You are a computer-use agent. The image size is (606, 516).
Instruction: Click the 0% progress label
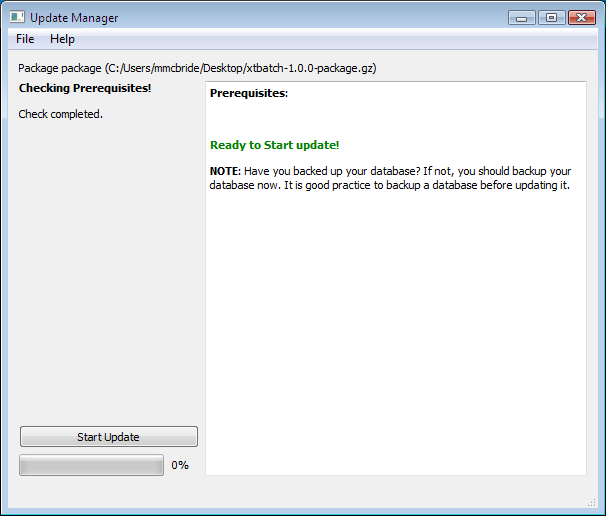[180, 465]
